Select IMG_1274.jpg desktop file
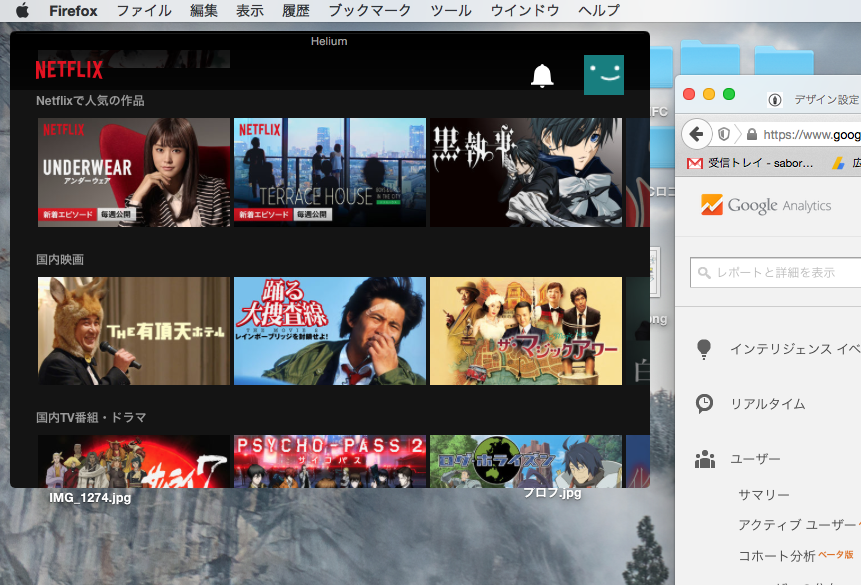The image size is (861, 585). click(x=90, y=498)
